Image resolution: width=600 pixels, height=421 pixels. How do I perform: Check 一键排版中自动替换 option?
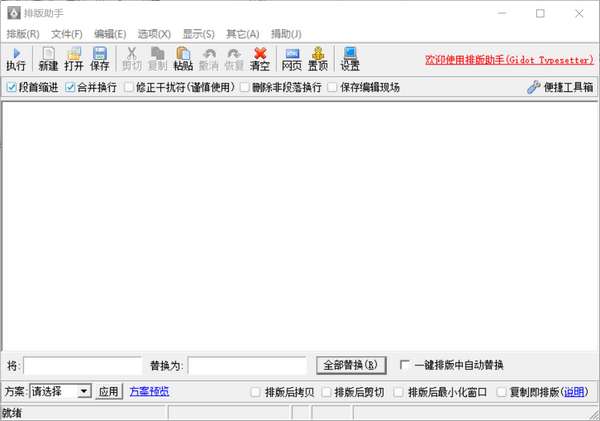[x=404, y=365]
